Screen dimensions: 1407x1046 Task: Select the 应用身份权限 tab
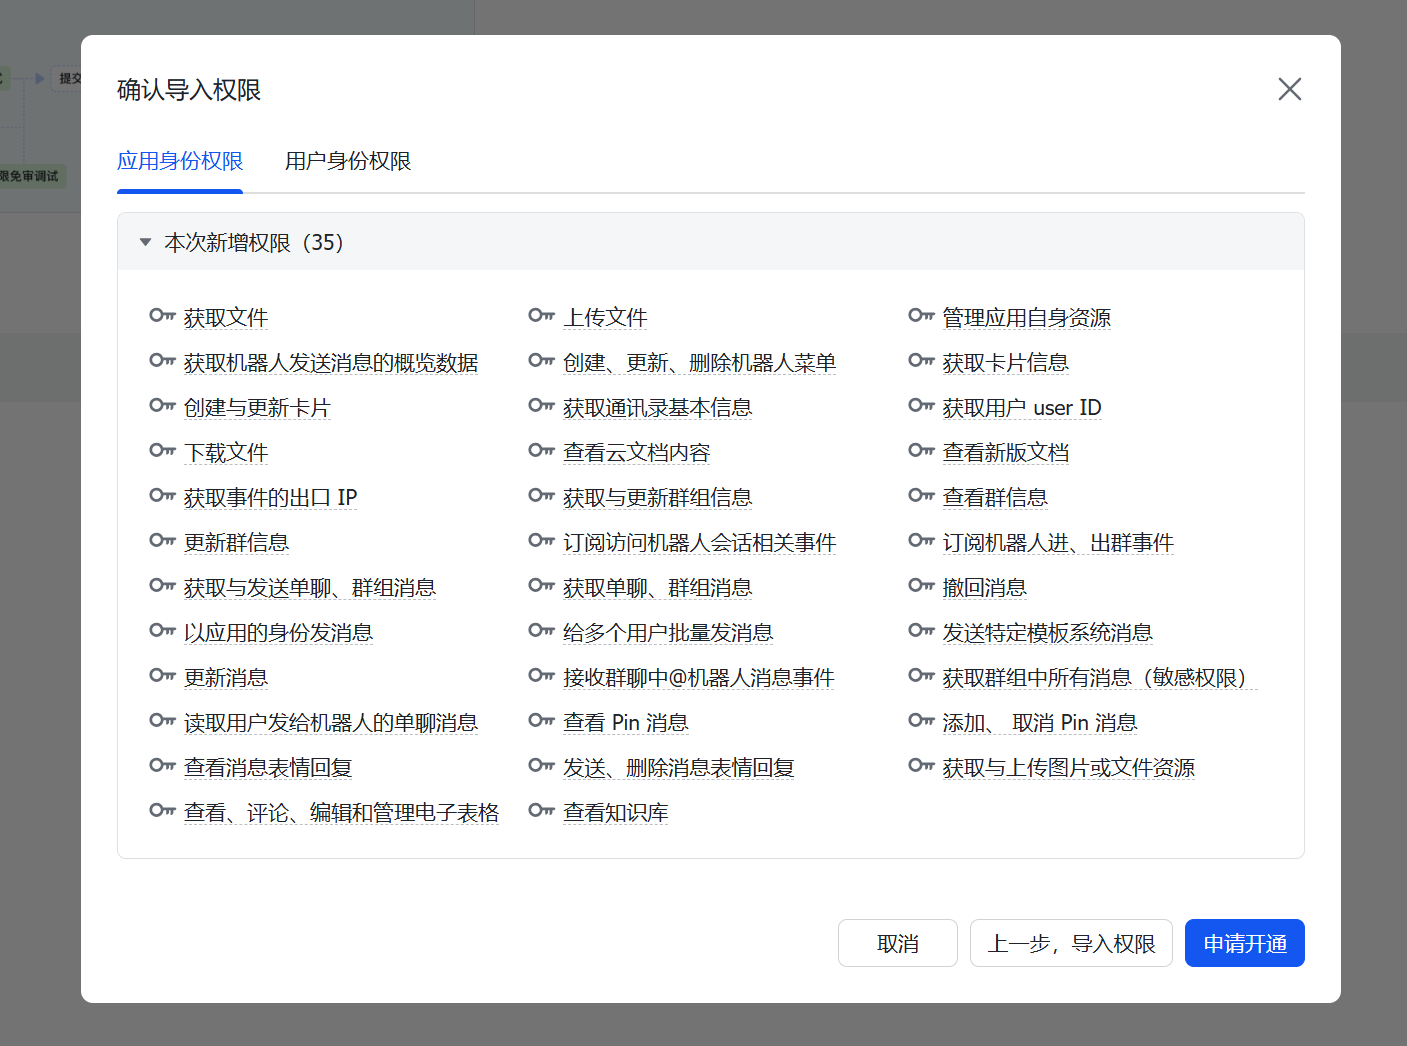tap(180, 161)
